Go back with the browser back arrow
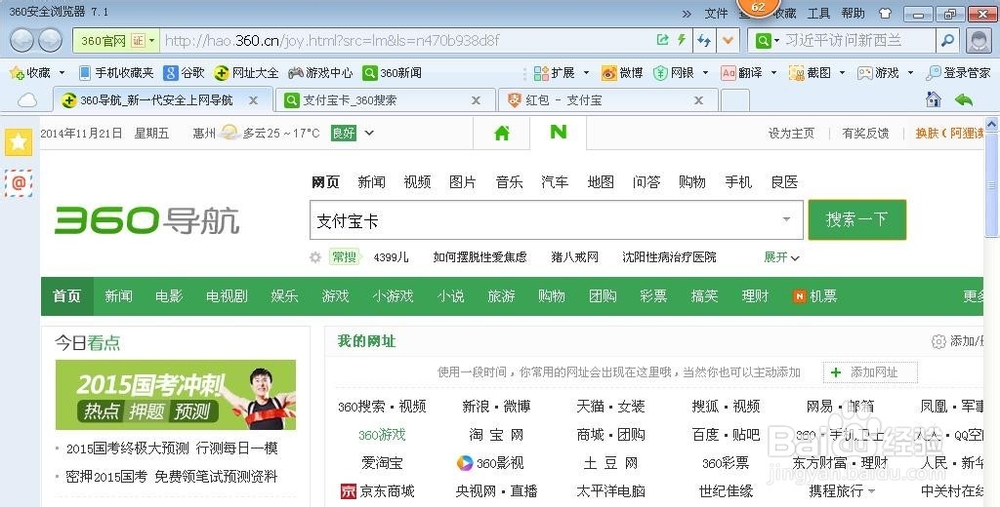Screen dimensions: 1000x507 (x=22, y=41)
